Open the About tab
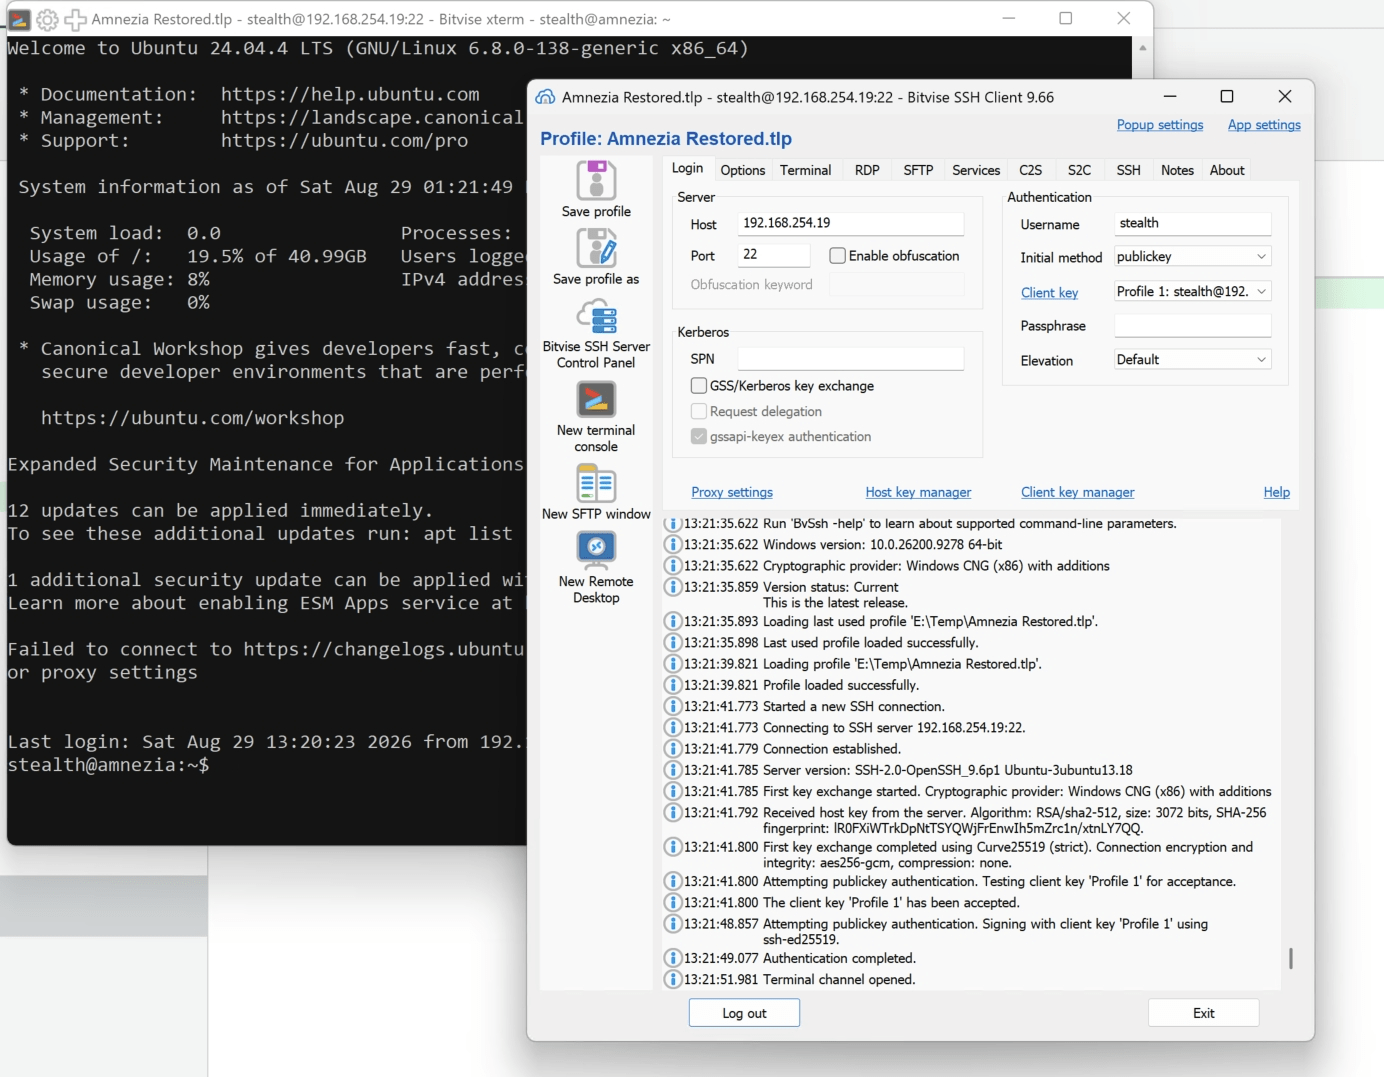Screen dimensions: 1384x1077 (1227, 170)
